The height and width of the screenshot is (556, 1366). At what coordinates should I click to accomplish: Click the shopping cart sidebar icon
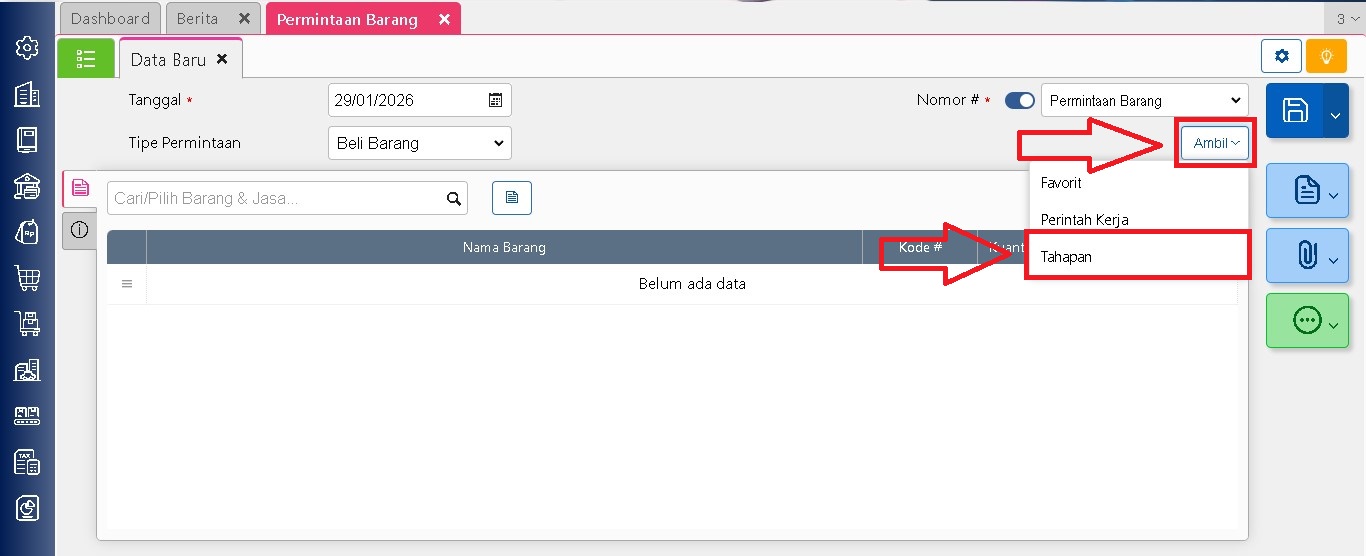(x=27, y=278)
